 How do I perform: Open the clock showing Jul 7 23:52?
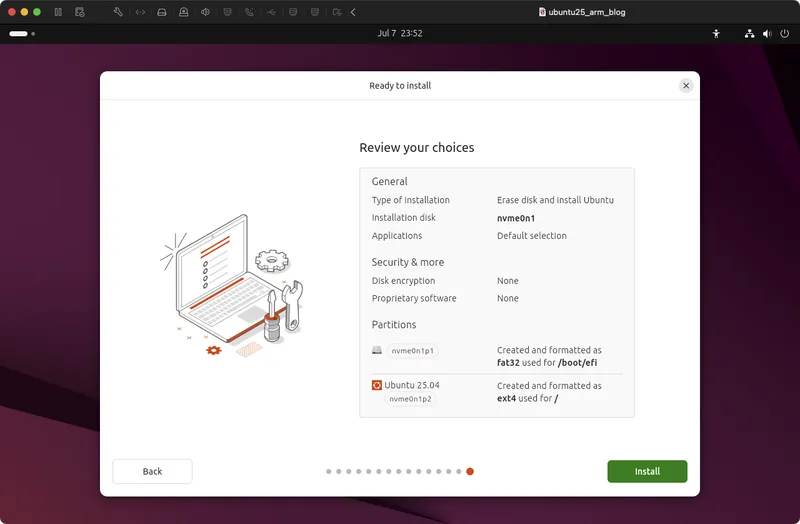tap(400, 33)
